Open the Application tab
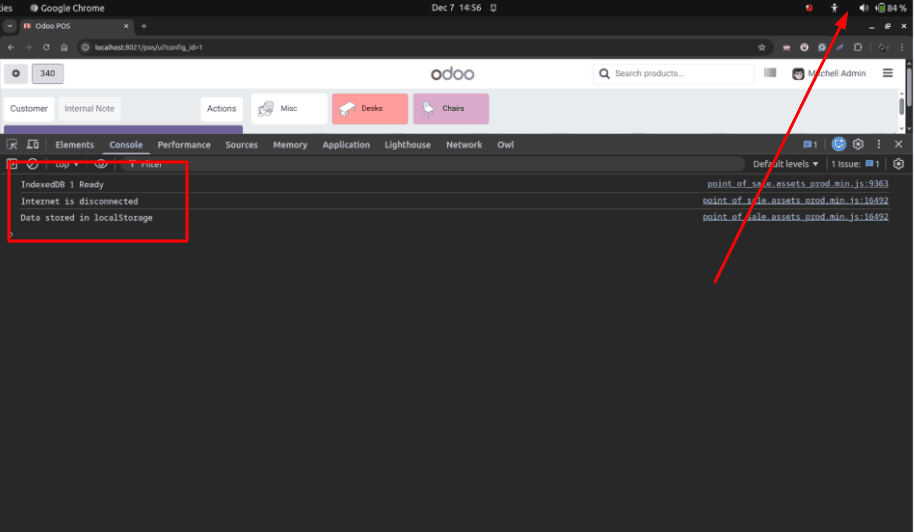This screenshot has width=914, height=532. 346,145
